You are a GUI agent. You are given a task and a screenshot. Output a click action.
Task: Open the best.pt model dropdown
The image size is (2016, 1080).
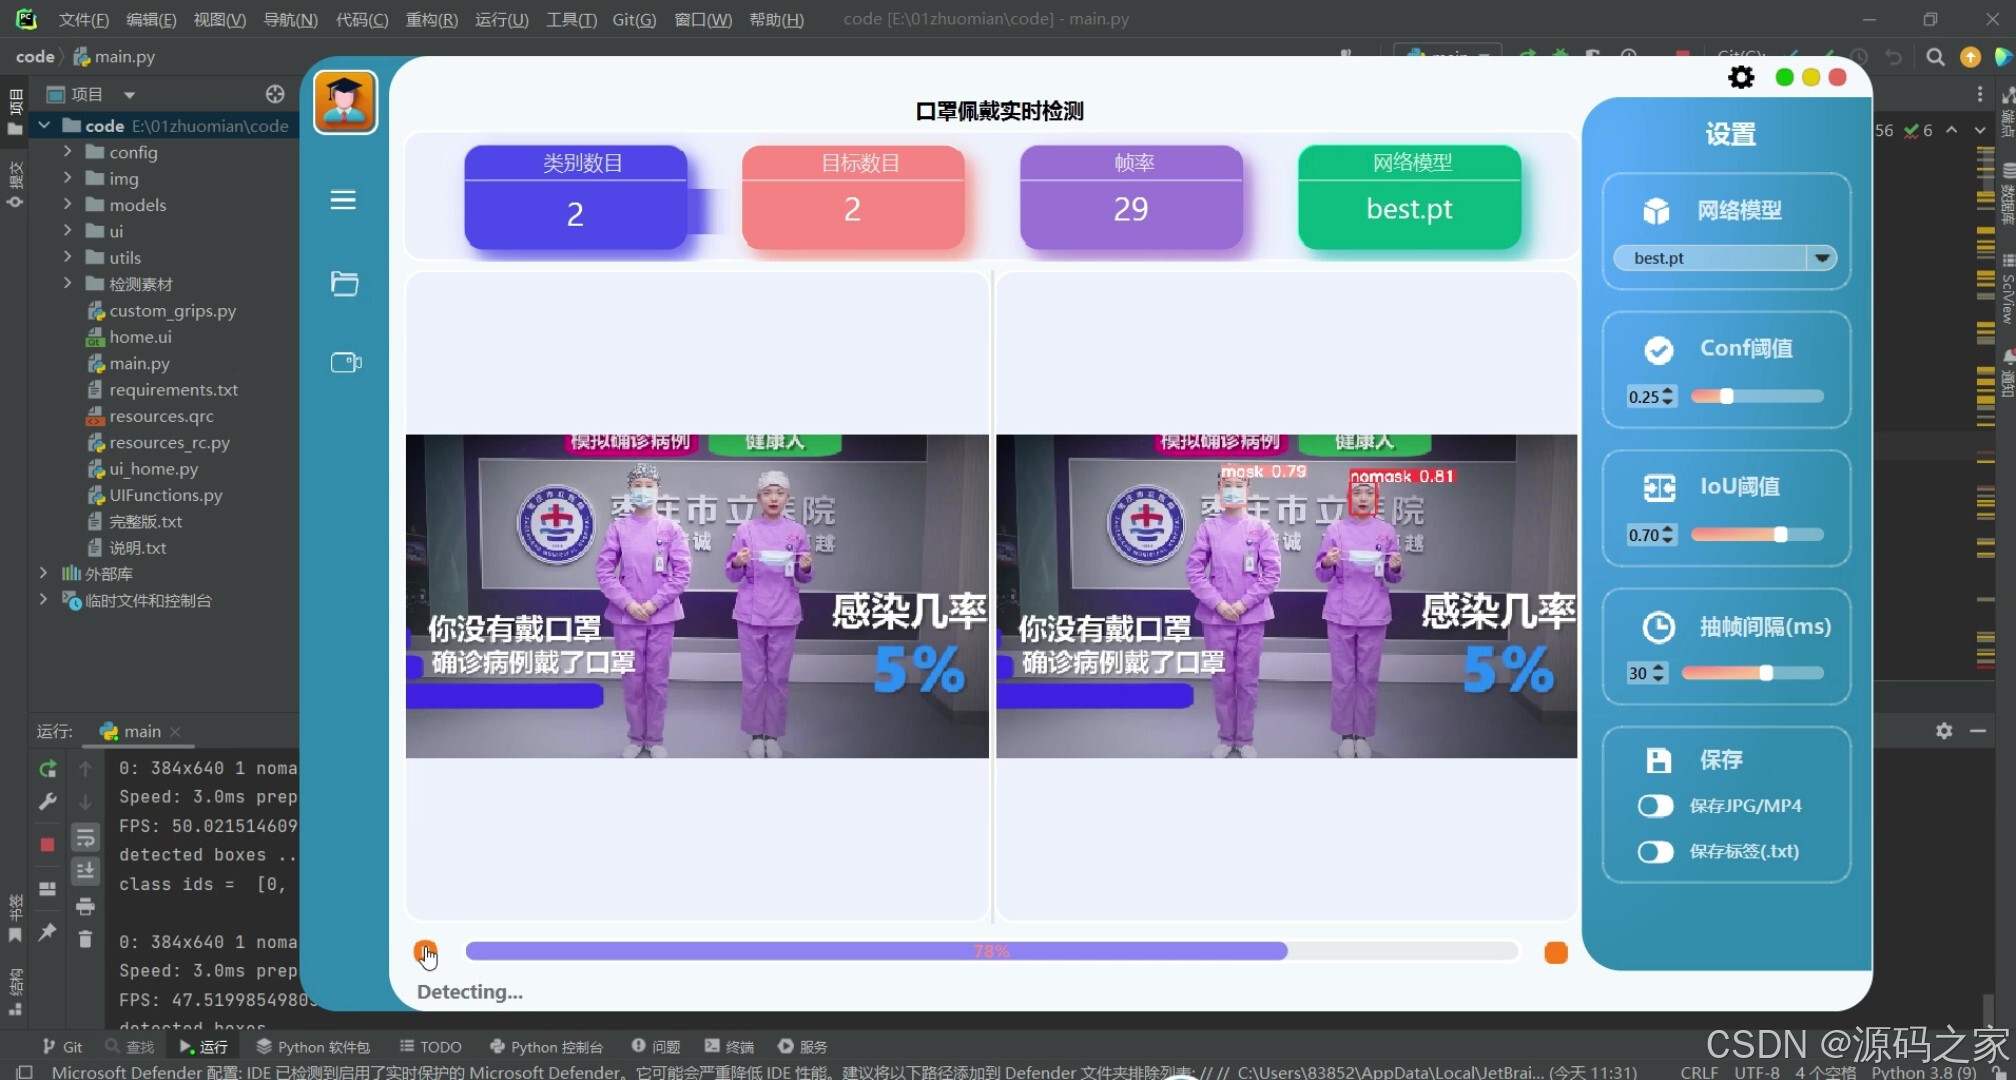pos(1822,258)
